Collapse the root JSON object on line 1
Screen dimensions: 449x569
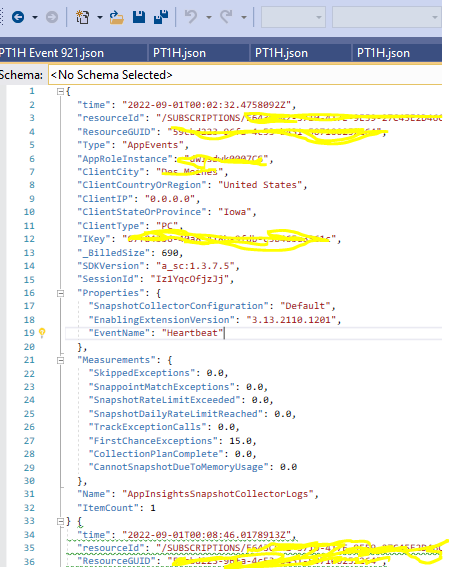tap(61, 91)
